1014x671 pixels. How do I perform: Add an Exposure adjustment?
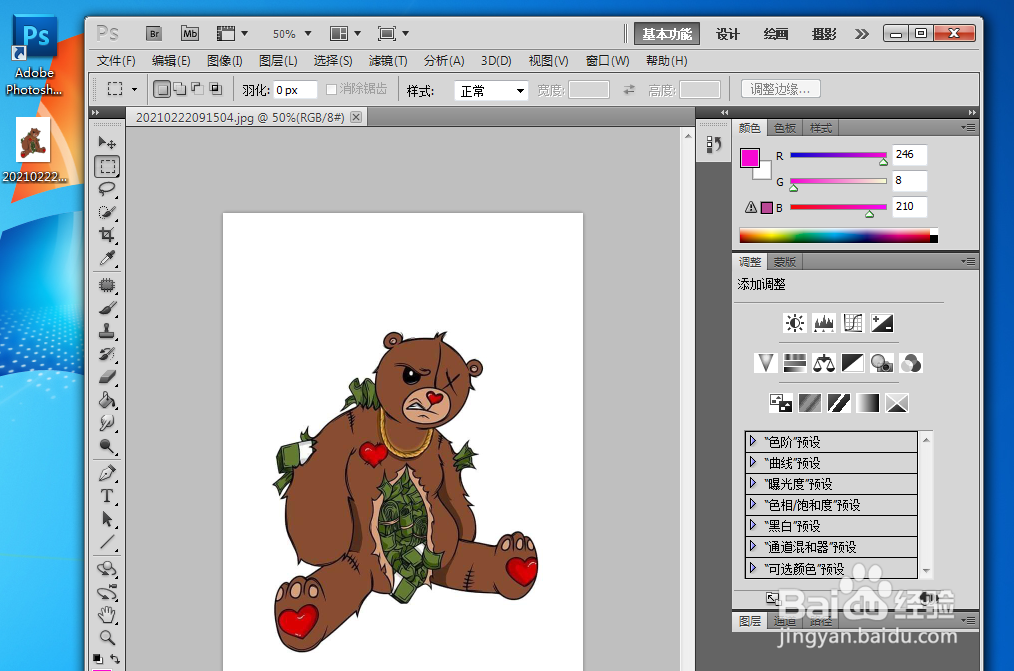coord(882,323)
